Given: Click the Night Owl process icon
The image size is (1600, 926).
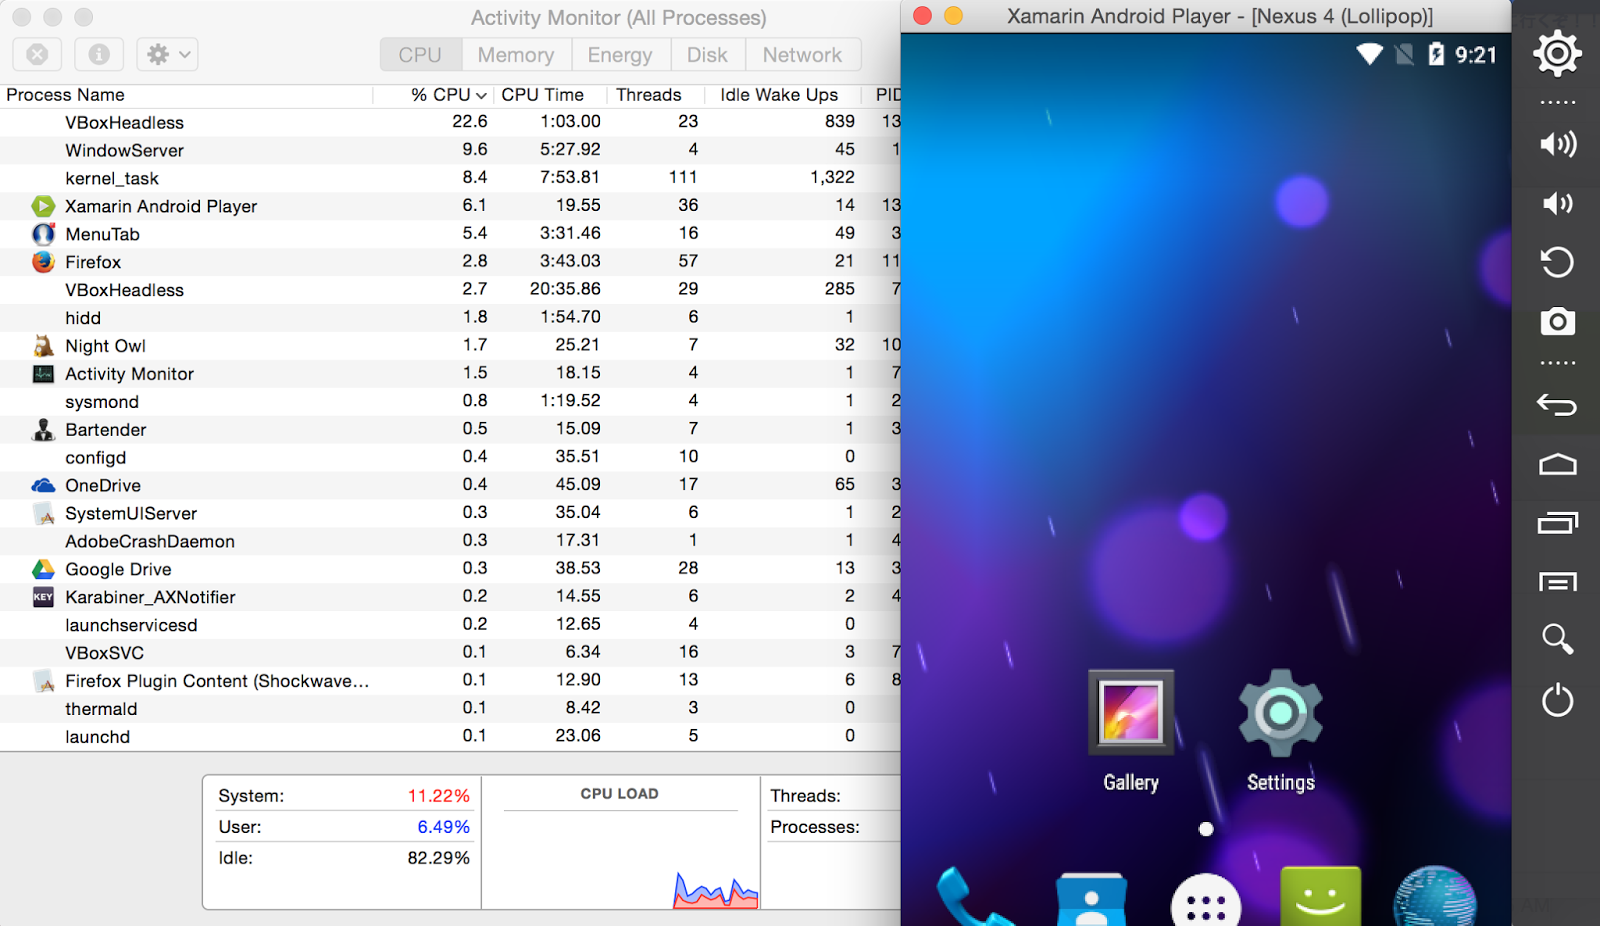Looking at the screenshot, I should [x=43, y=346].
